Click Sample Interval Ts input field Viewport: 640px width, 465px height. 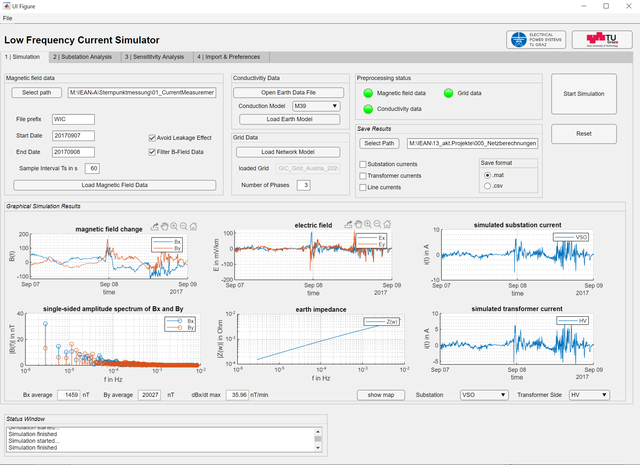click(x=92, y=168)
